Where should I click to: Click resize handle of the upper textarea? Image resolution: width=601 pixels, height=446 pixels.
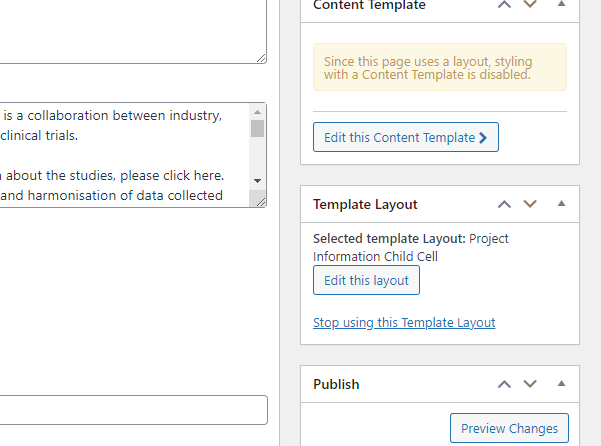click(261, 58)
